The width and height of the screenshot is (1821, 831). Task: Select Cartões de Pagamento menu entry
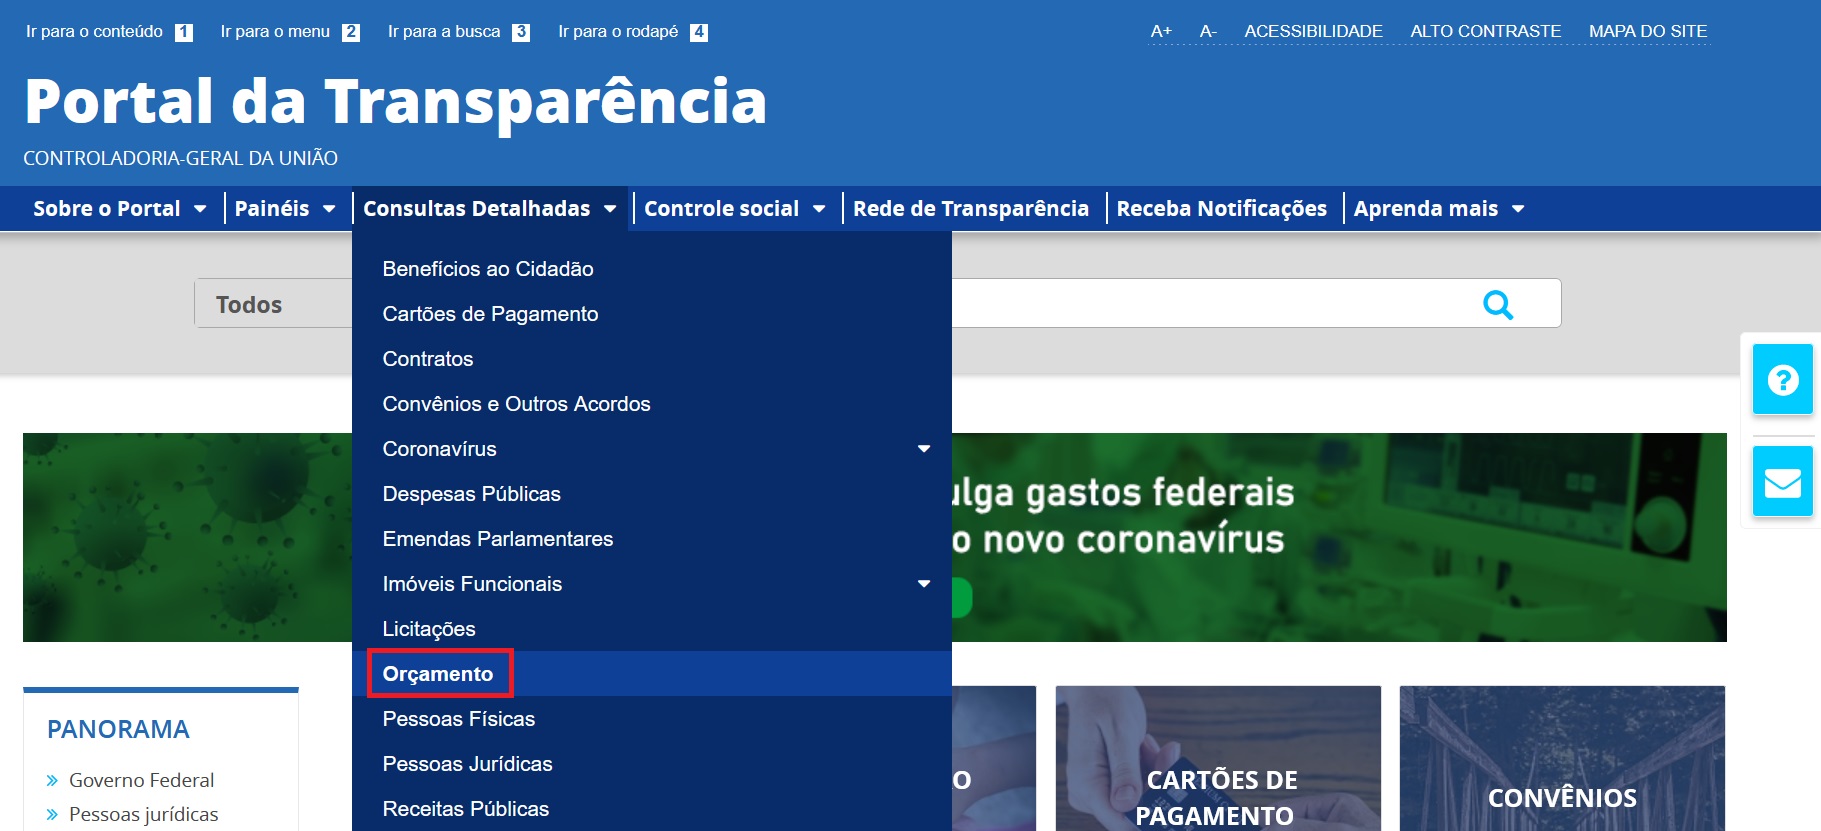652,314
